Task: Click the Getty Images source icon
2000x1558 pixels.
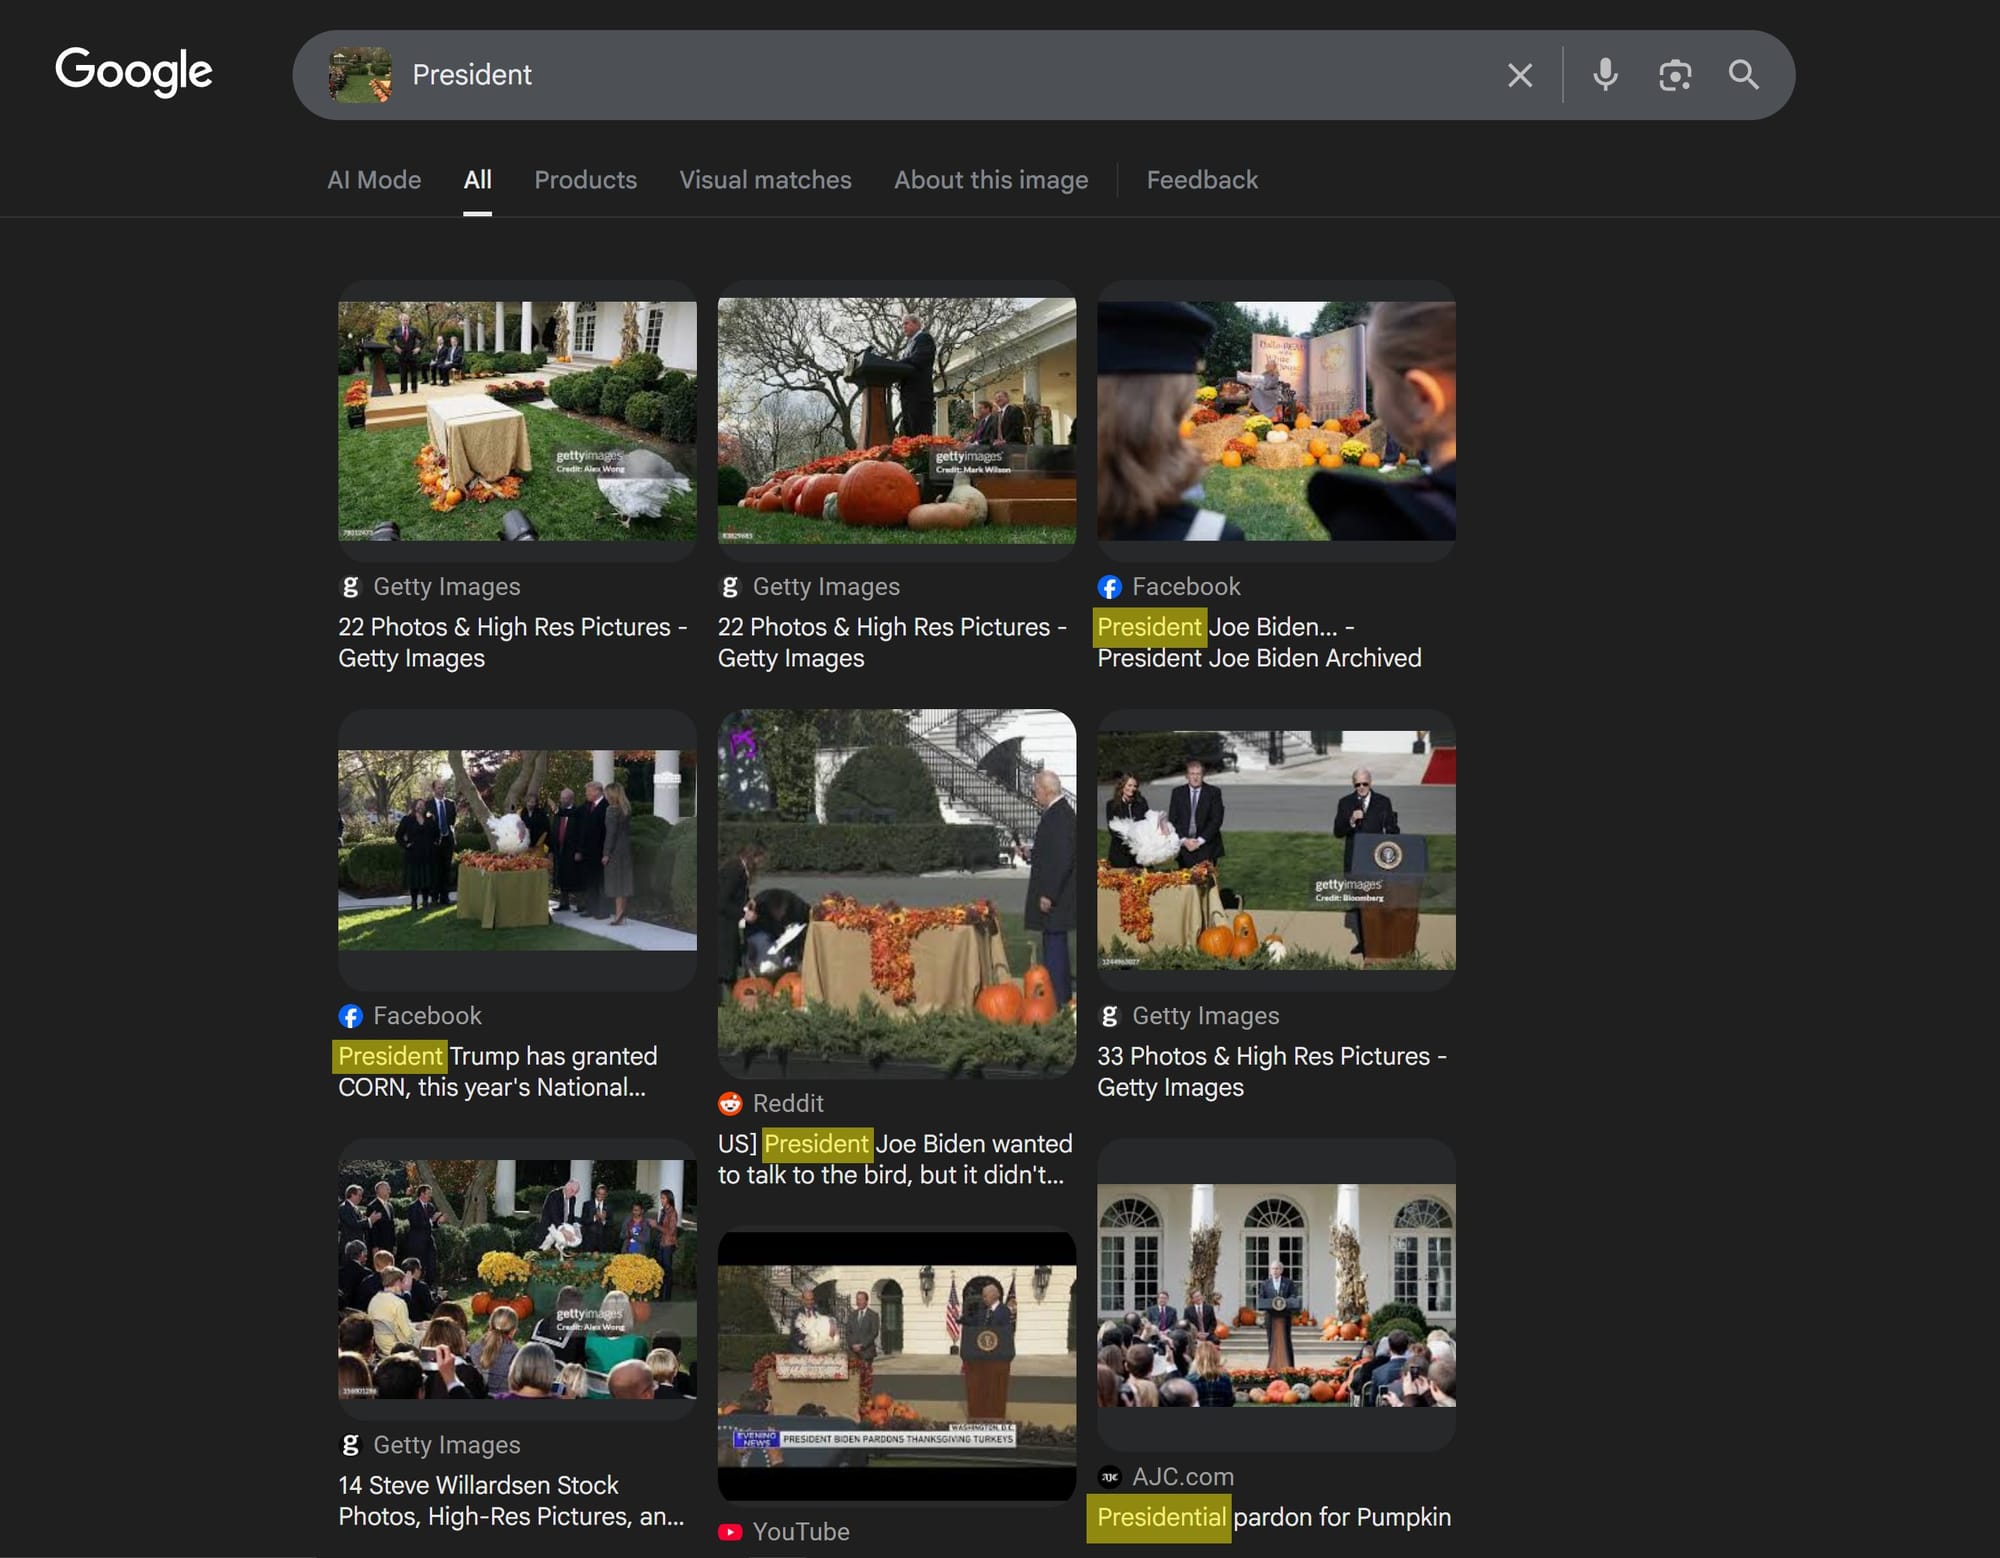Action: [x=349, y=586]
